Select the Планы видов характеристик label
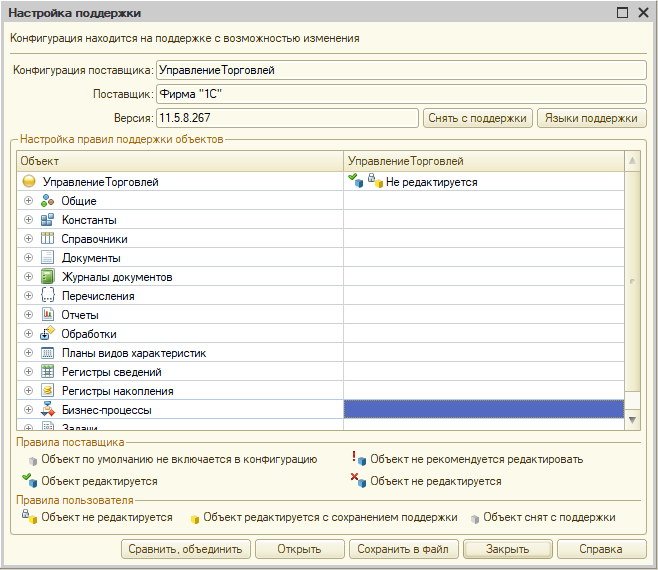658x570 pixels. tap(134, 353)
